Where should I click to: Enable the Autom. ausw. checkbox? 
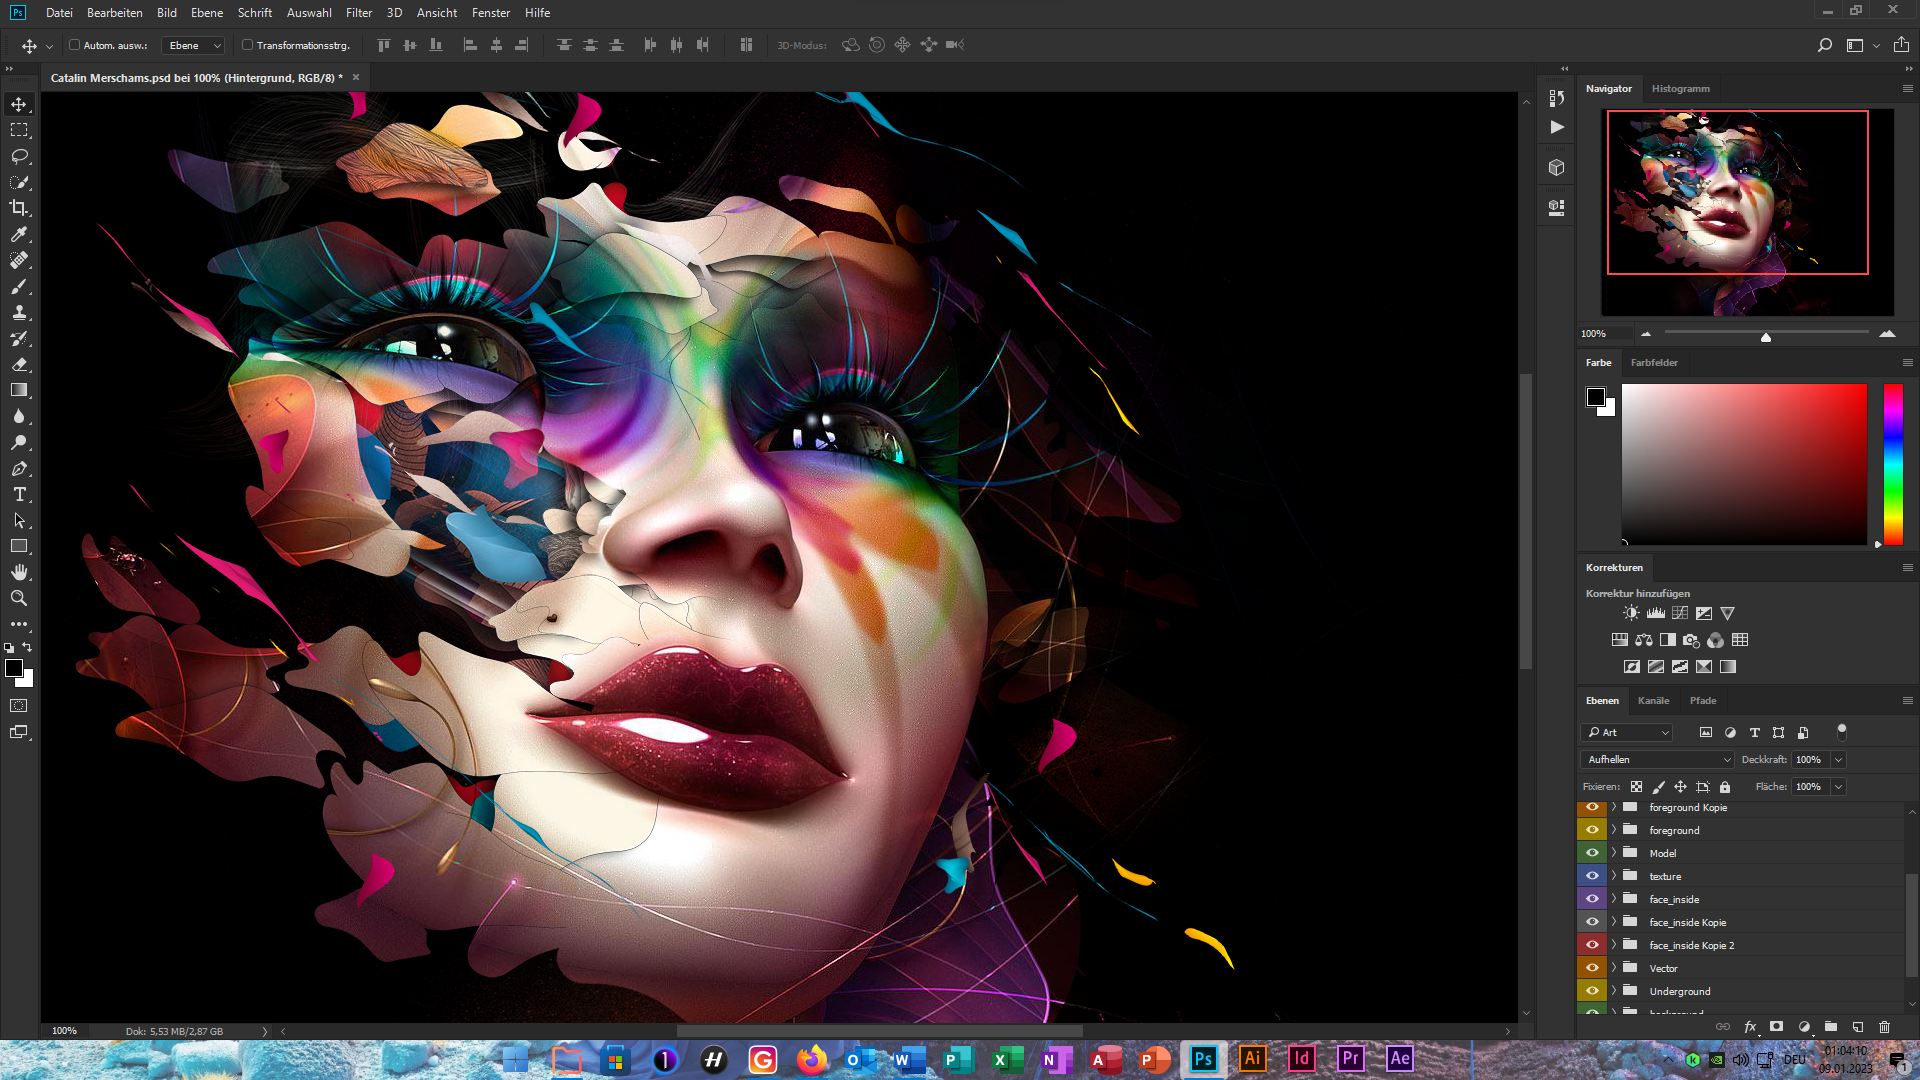[x=74, y=45]
